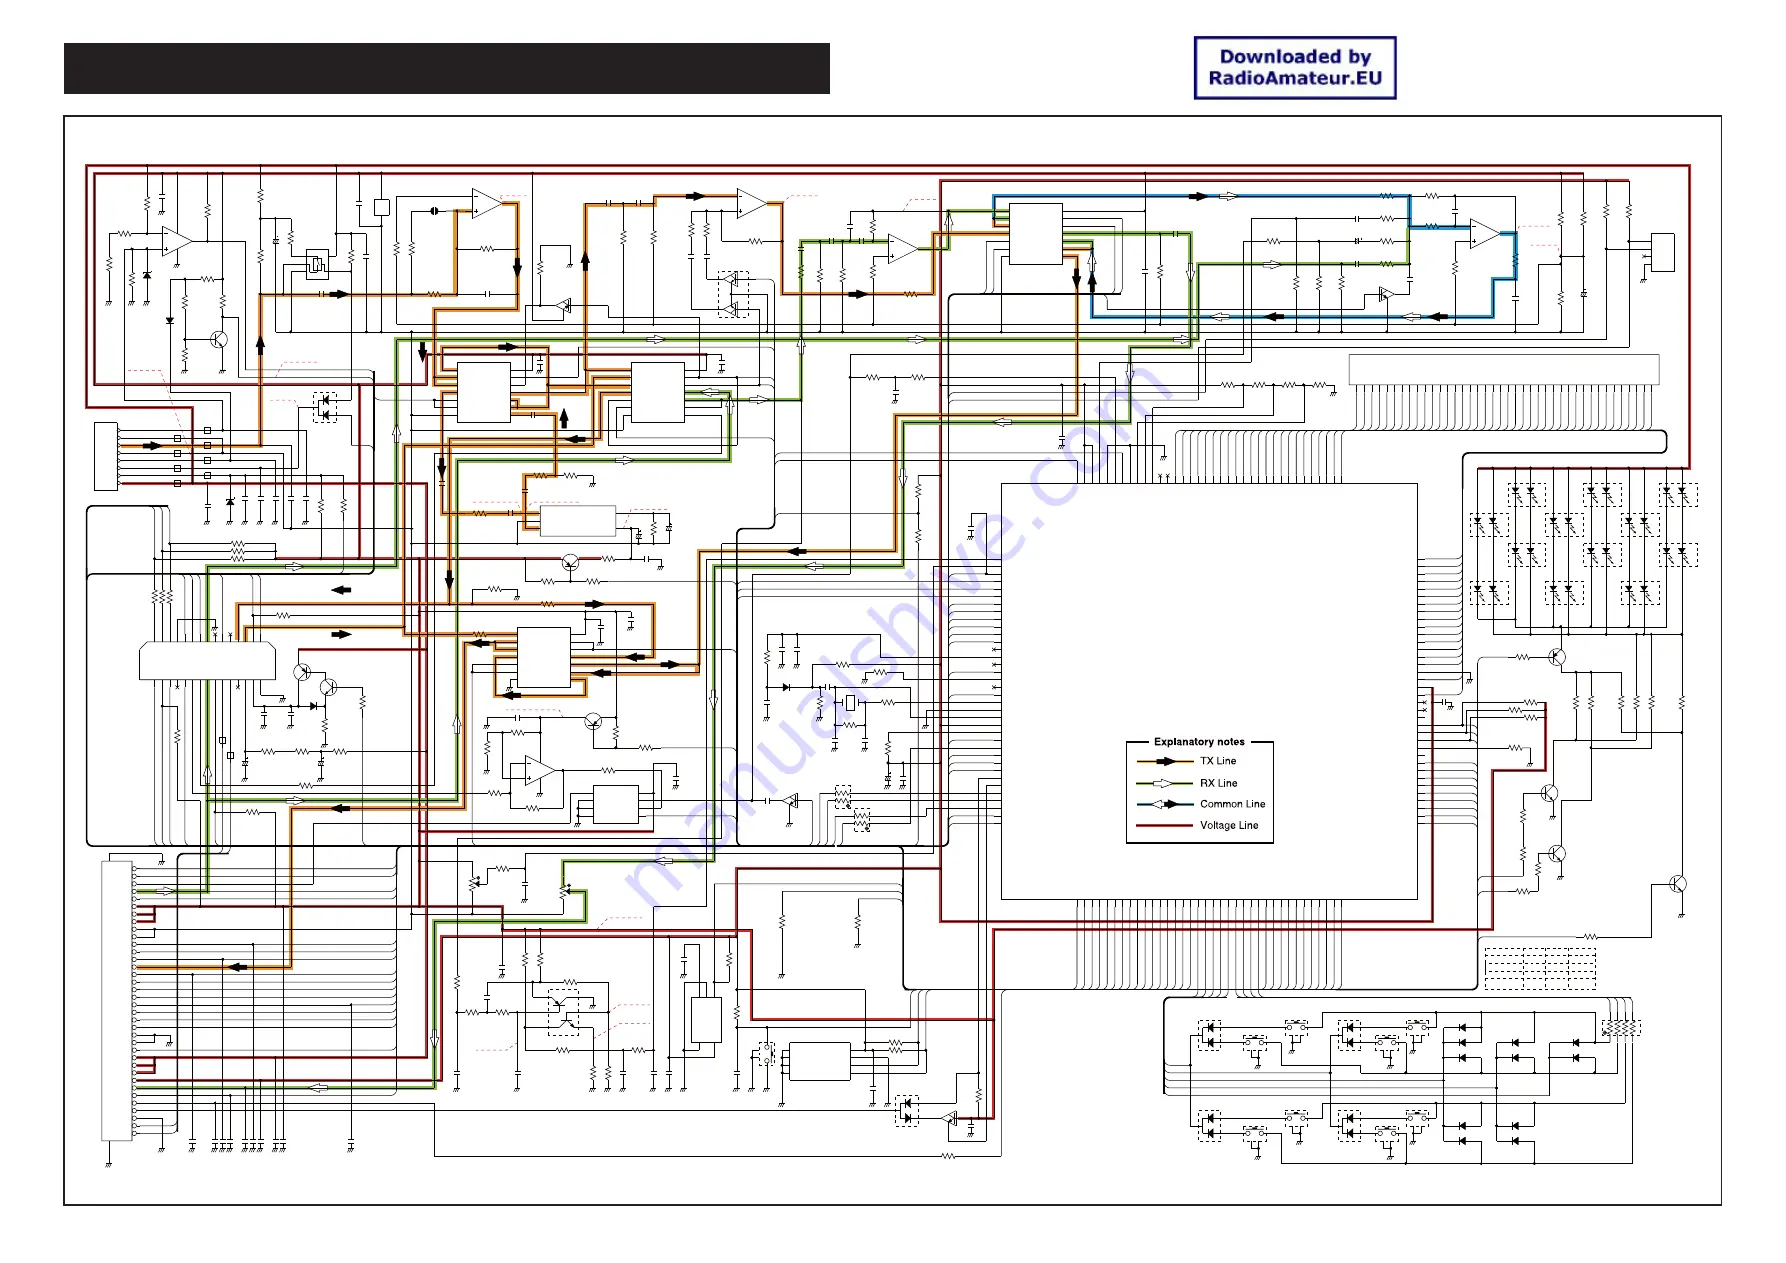Screen dimensions: 1786x1263
Task: Click the "Explanatory notes" legend heading
Action: coord(1199,742)
